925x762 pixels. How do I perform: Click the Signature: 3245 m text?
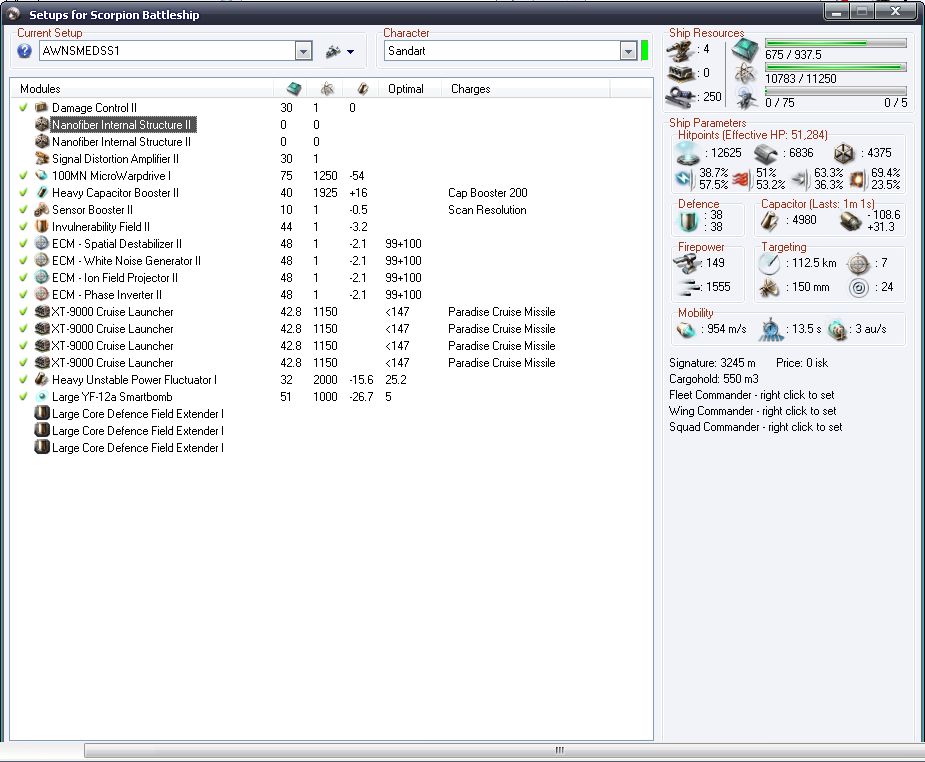(712, 363)
